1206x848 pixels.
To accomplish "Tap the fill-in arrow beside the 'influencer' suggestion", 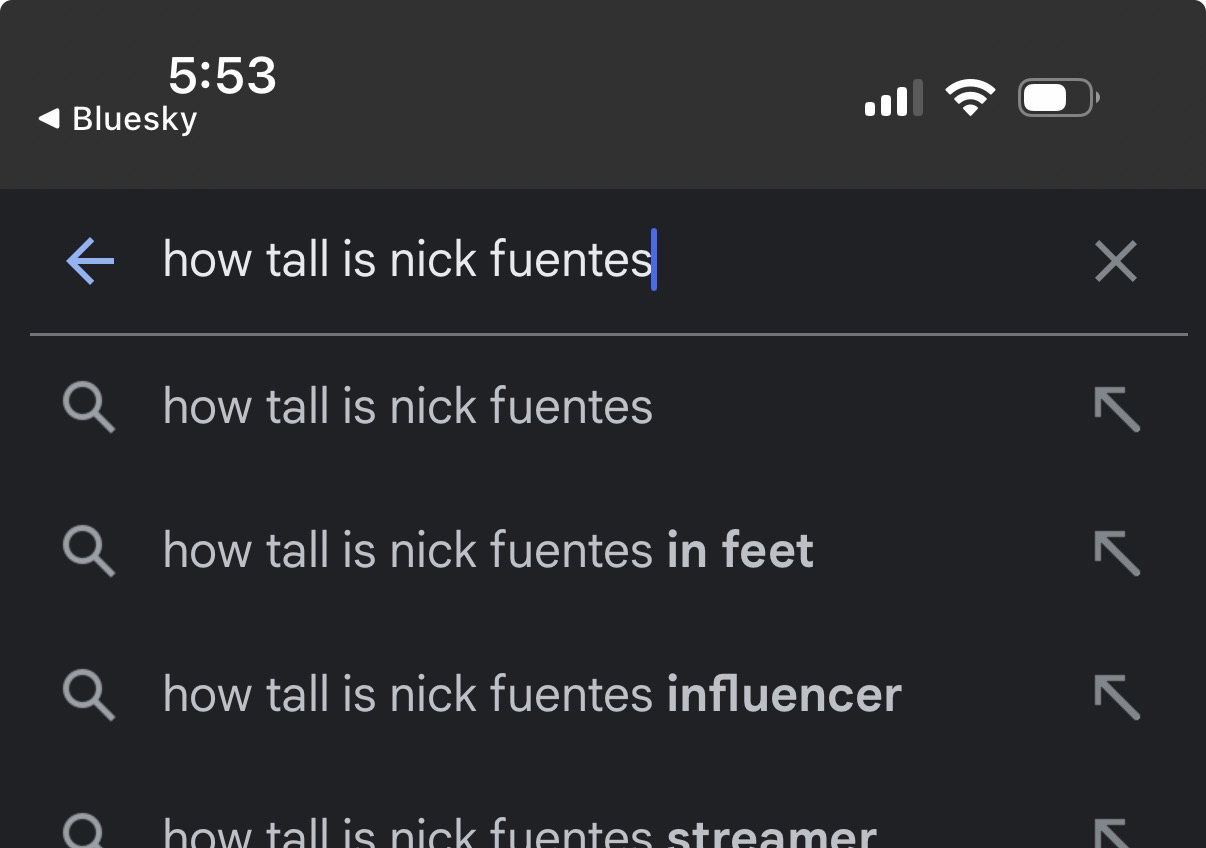I will point(1116,697).
